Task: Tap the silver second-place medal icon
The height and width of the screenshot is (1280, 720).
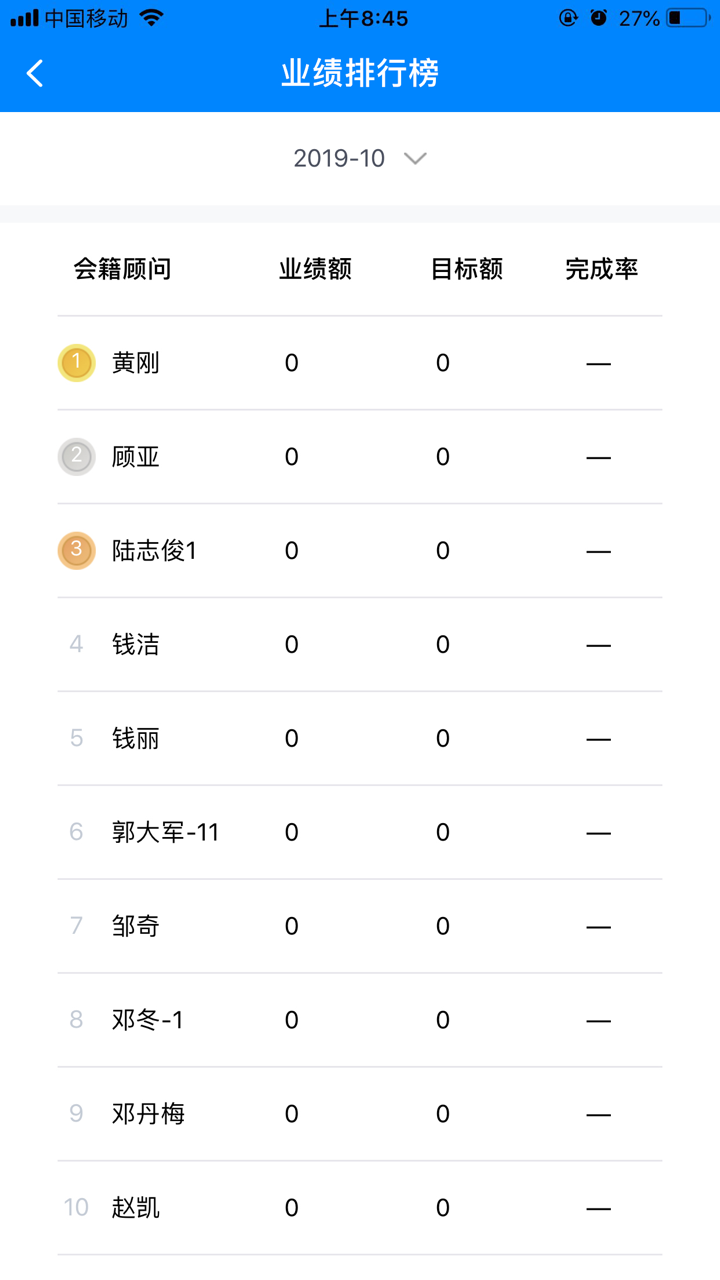Action: 76,457
